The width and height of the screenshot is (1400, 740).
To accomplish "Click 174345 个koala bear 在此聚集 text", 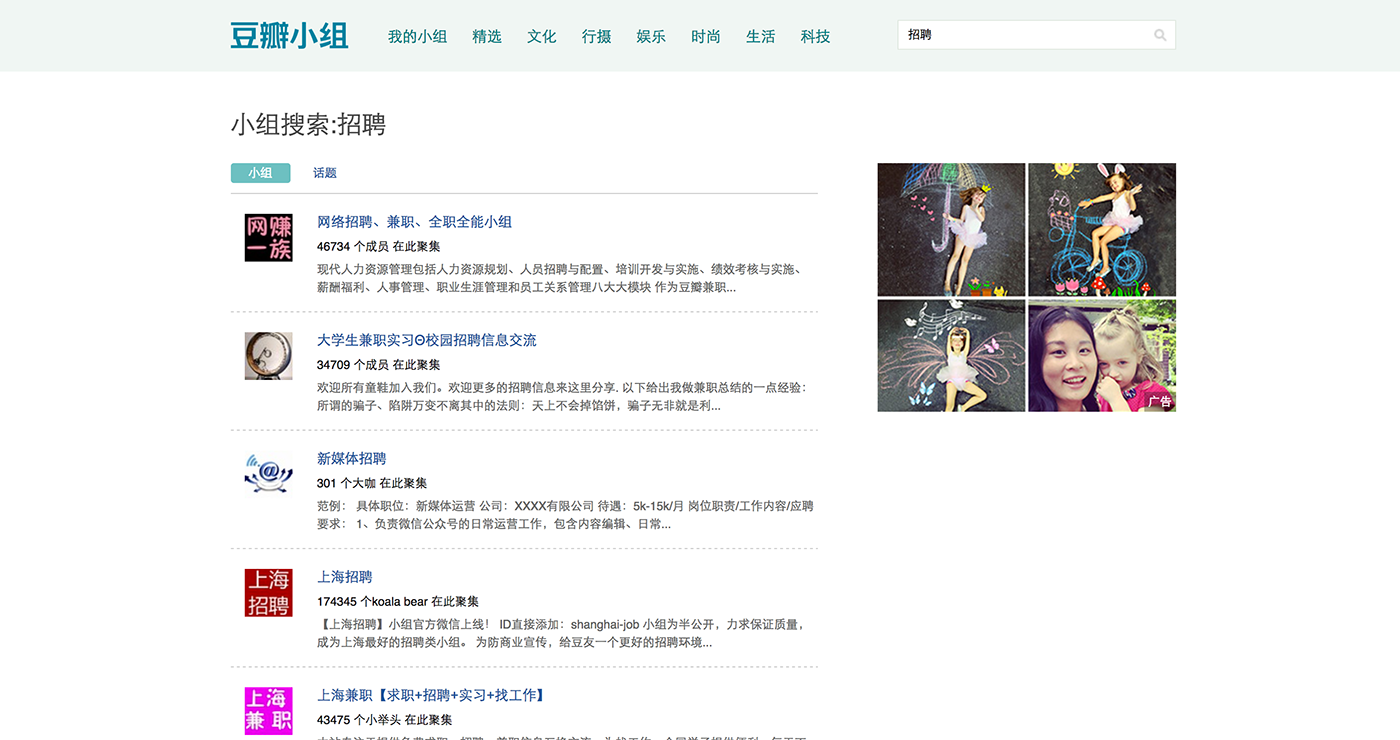I will tap(398, 602).
